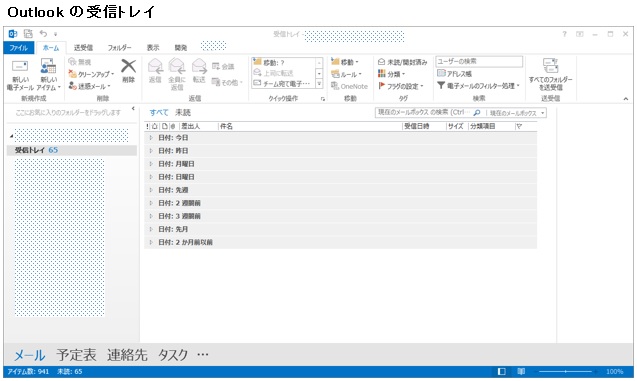This screenshot has height=381, width=637.
Task: Open the Clean Up (クリーンアップ) menu
Action: (x=91, y=74)
